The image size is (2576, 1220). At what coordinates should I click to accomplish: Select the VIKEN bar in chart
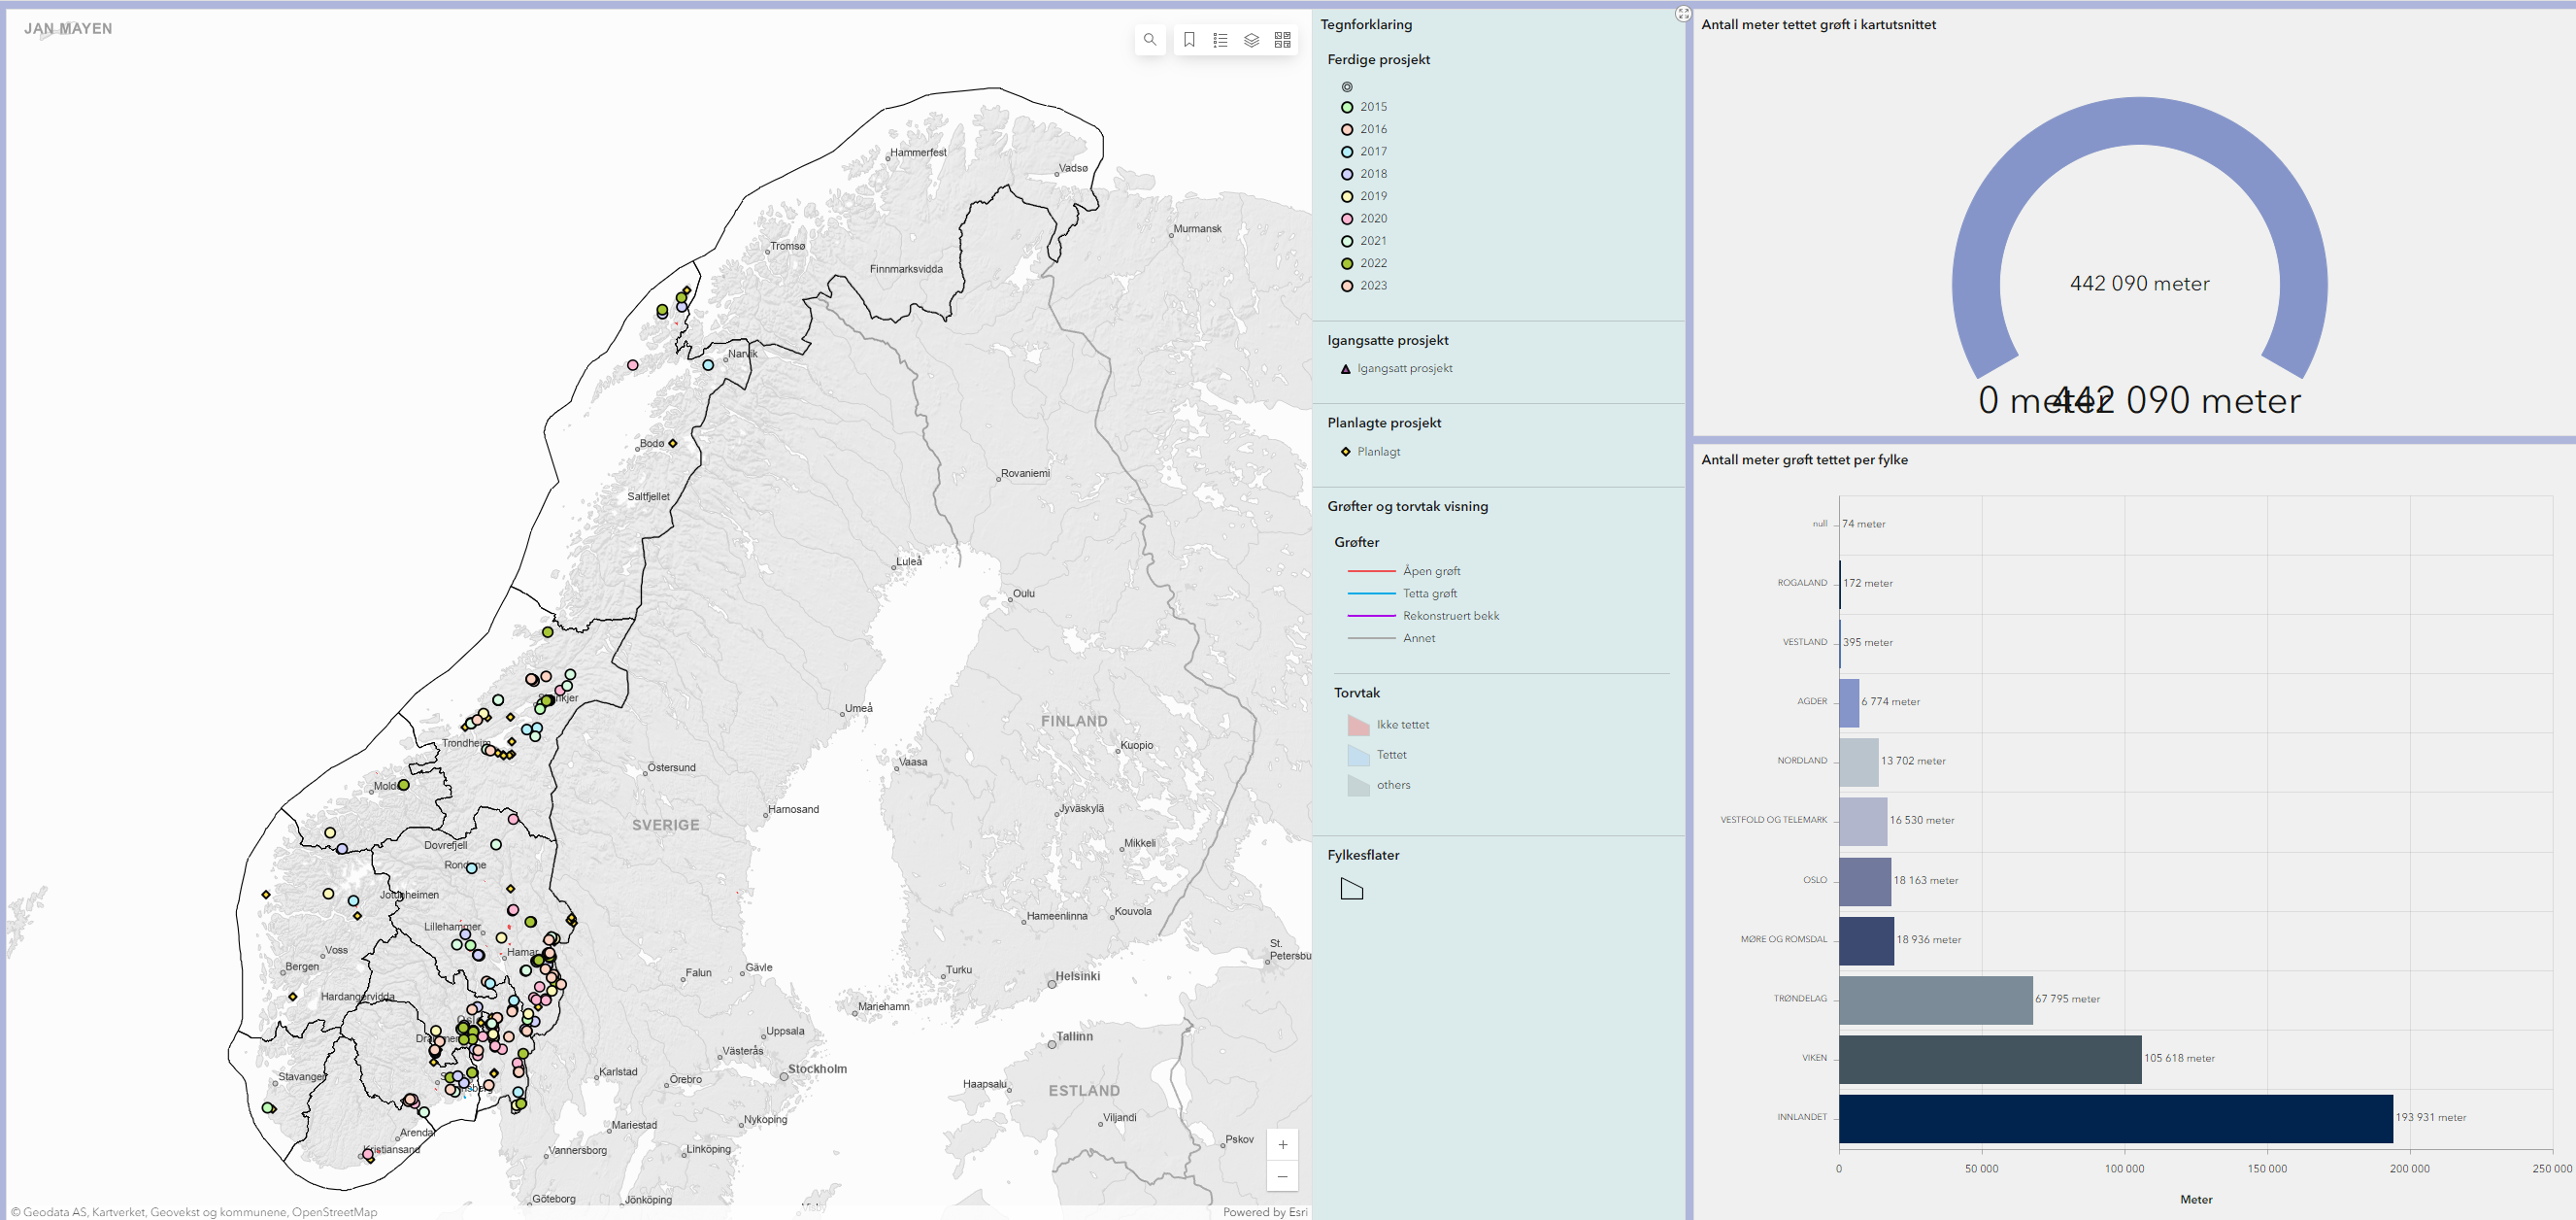pyautogui.click(x=1990, y=1059)
